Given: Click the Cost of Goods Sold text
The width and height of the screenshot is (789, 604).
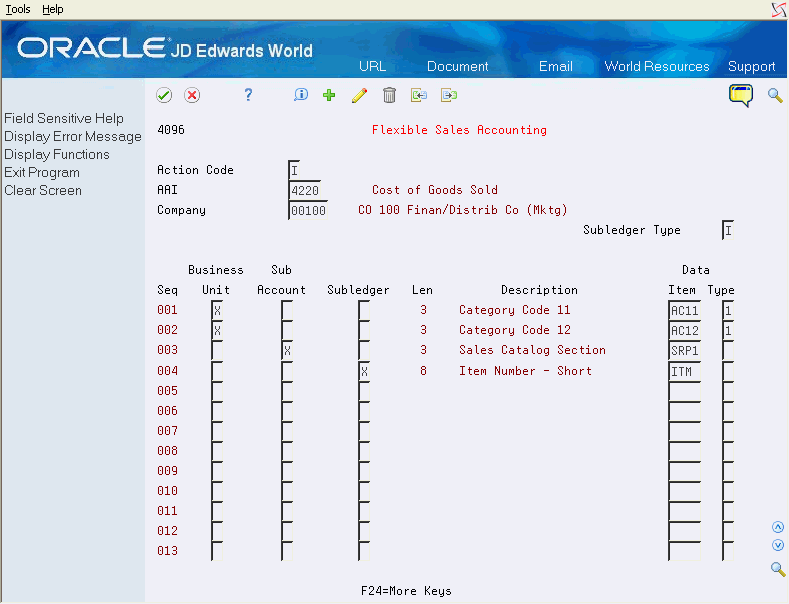Looking at the screenshot, I should tap(435, 190).
